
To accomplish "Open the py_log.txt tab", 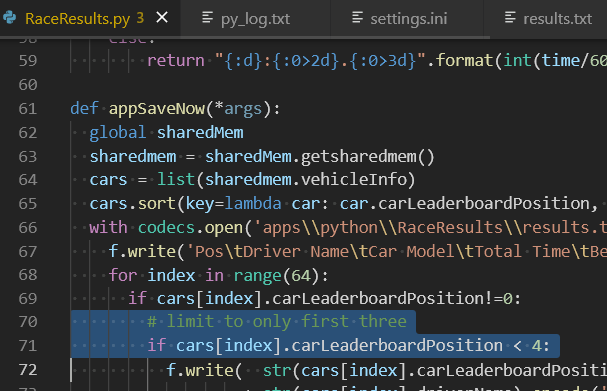I will tap(255, 18).
